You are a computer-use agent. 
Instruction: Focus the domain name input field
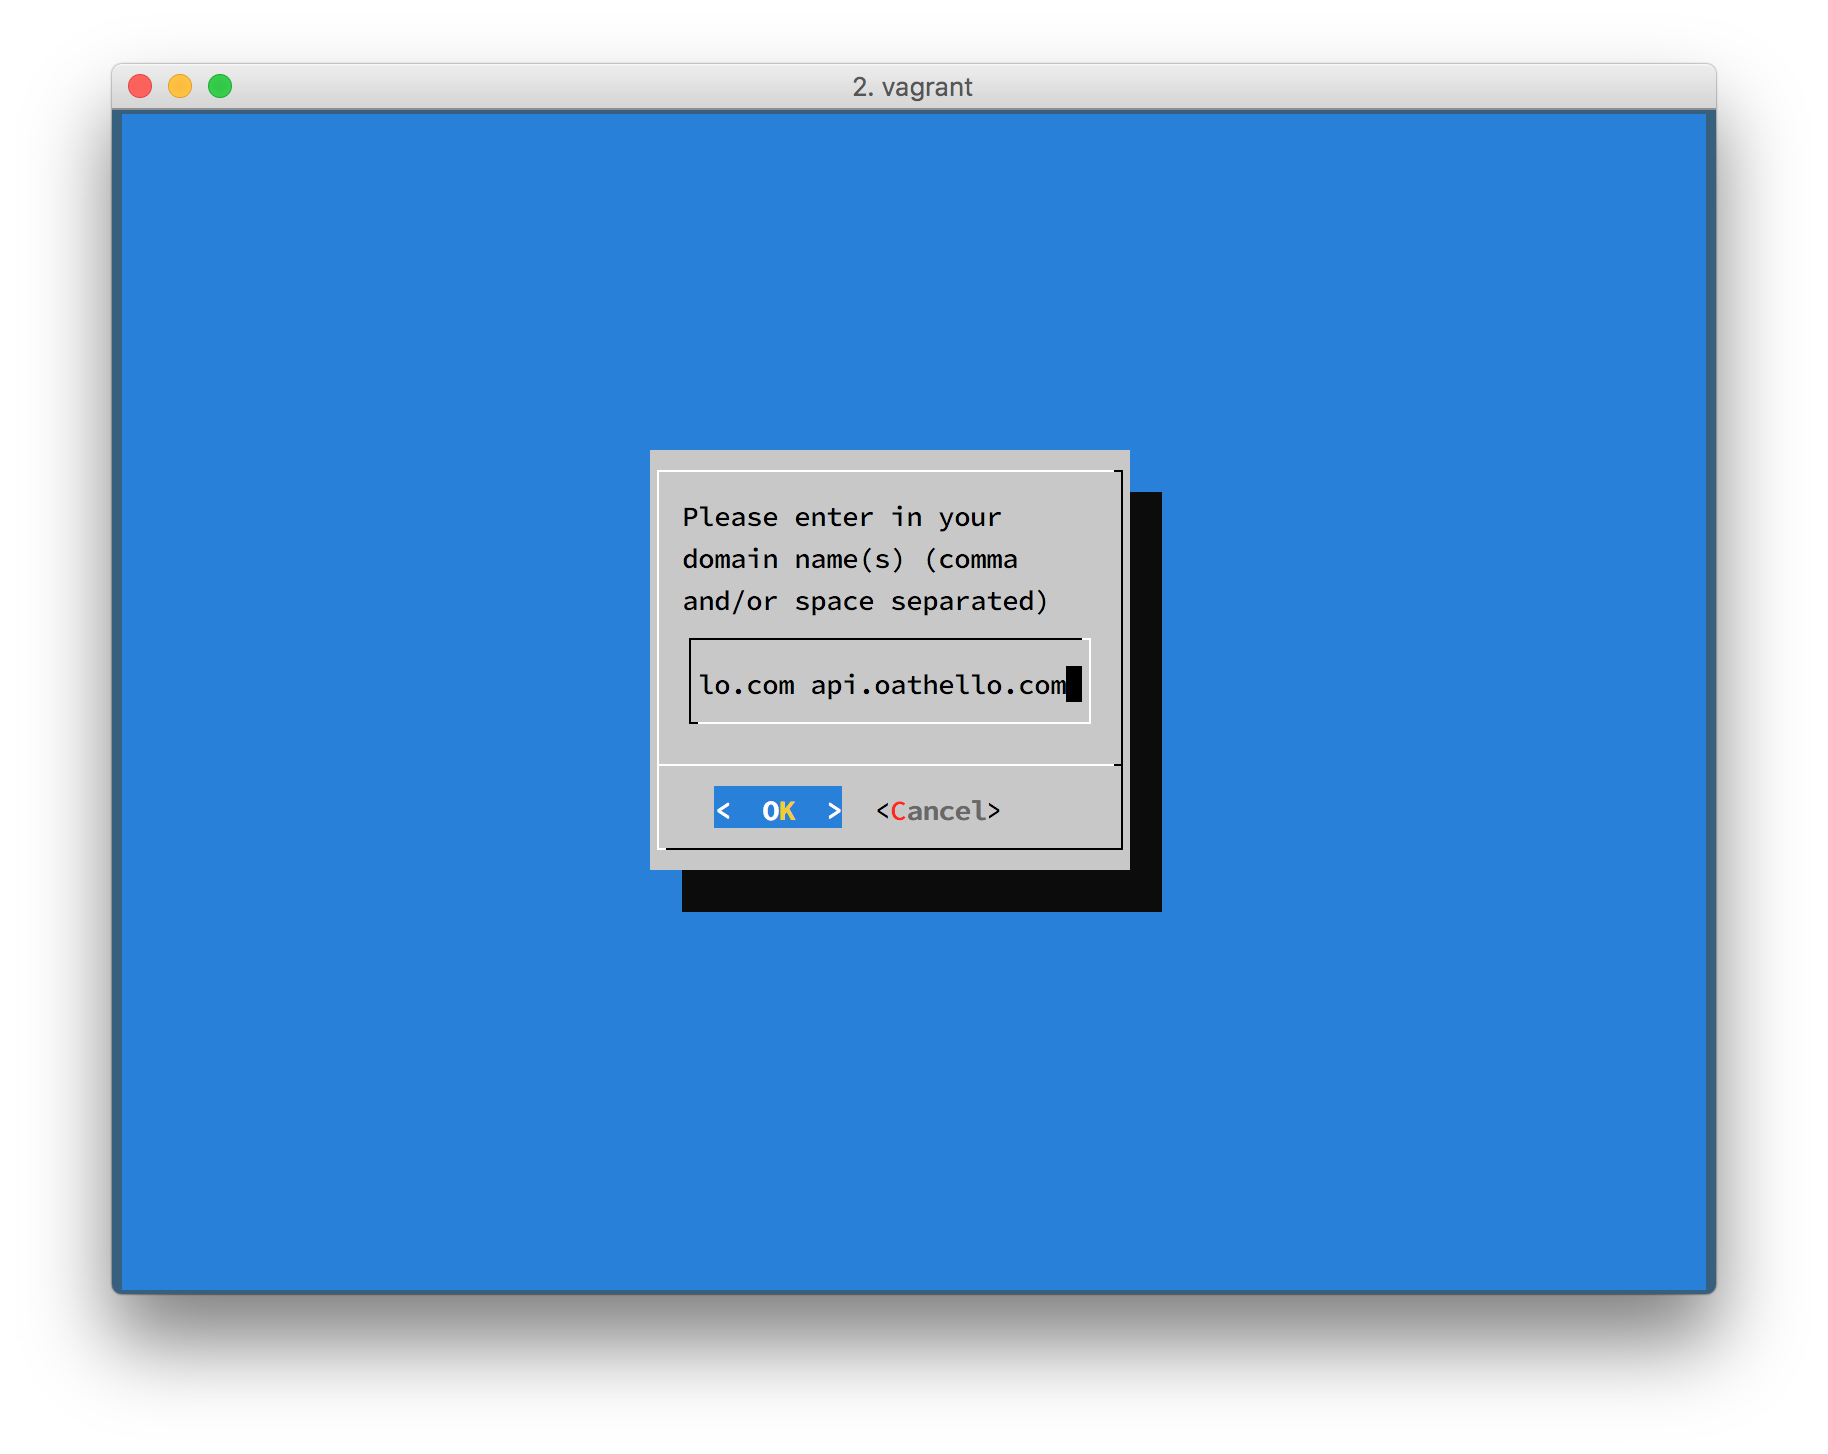[x=888, y=684]
